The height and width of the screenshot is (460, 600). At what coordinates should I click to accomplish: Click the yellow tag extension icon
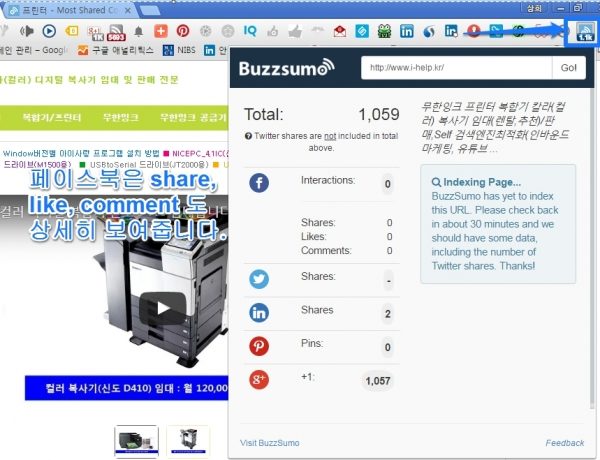click(72, 31)
